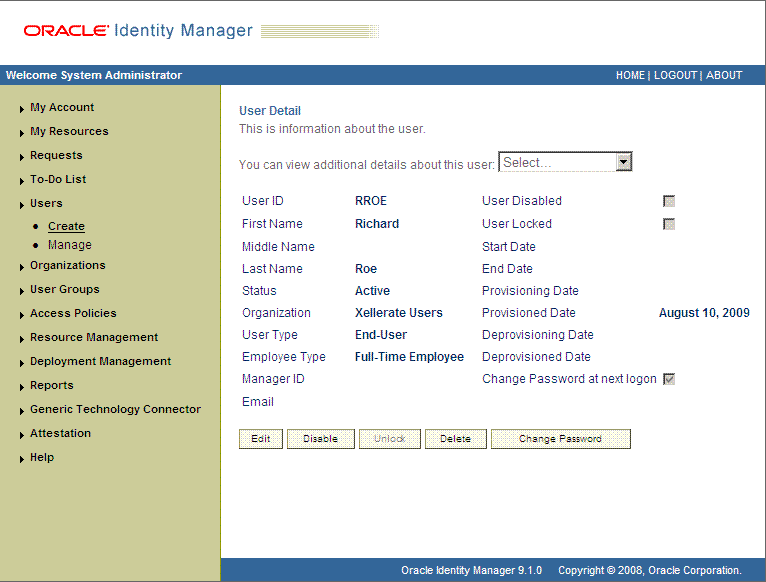This screenshot has width=766, height=582.
Task: Expand the Attestation arrow
Action: coord(21,434)
